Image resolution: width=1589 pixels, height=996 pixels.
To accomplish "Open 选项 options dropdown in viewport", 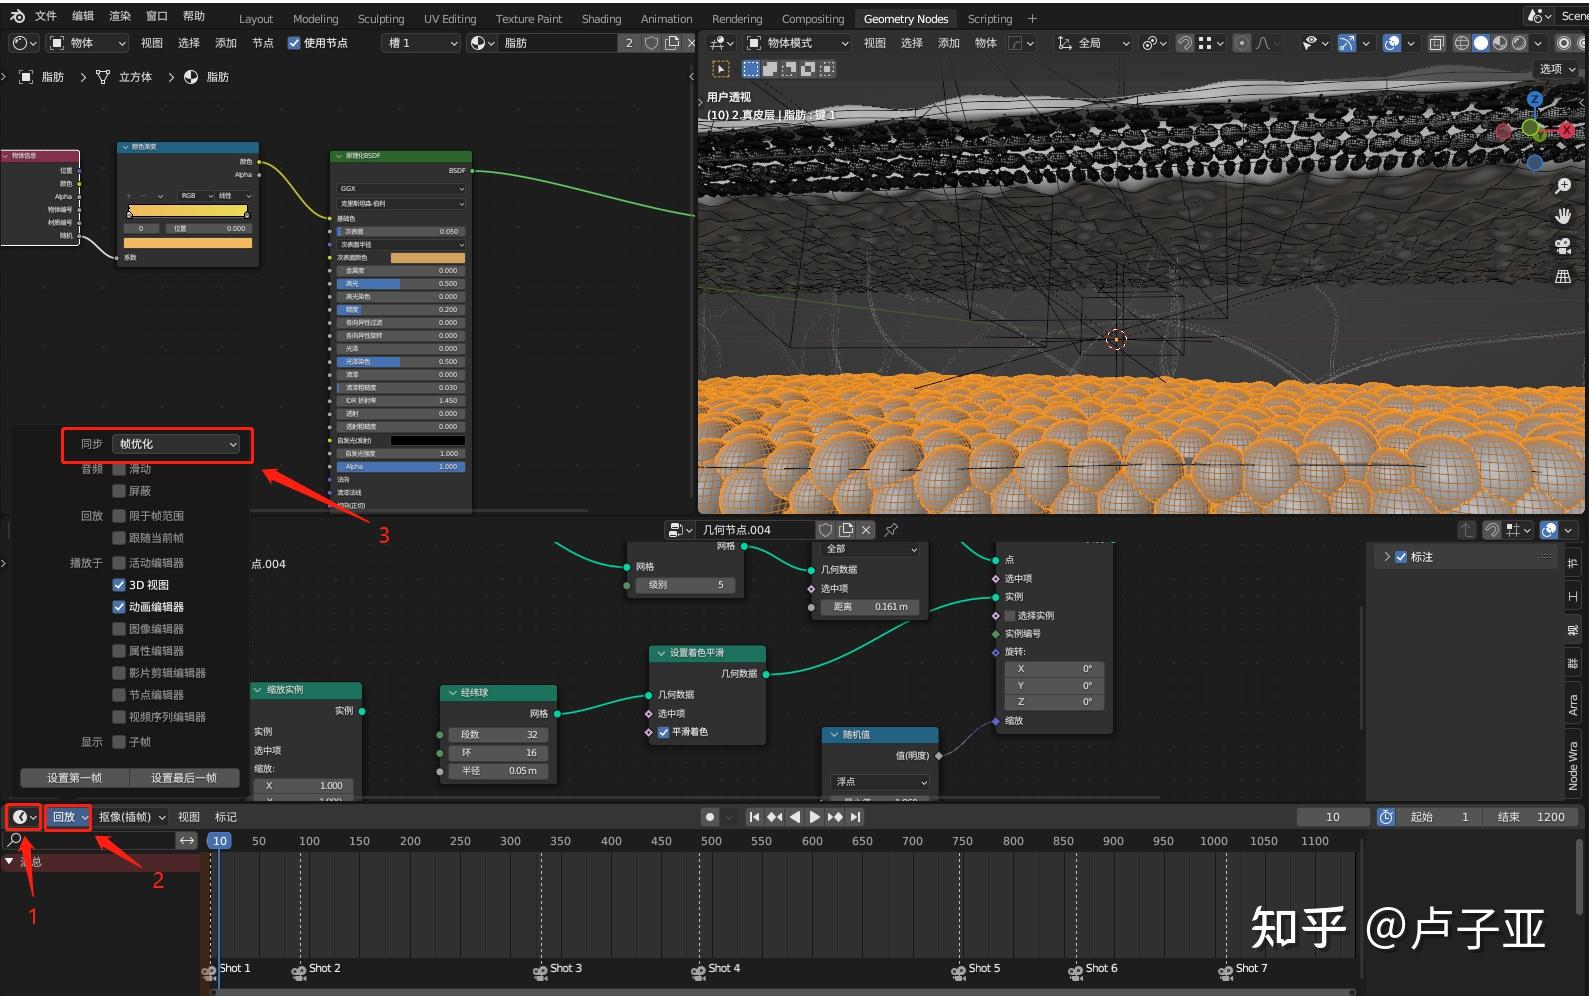I will tap(1556, 69).
